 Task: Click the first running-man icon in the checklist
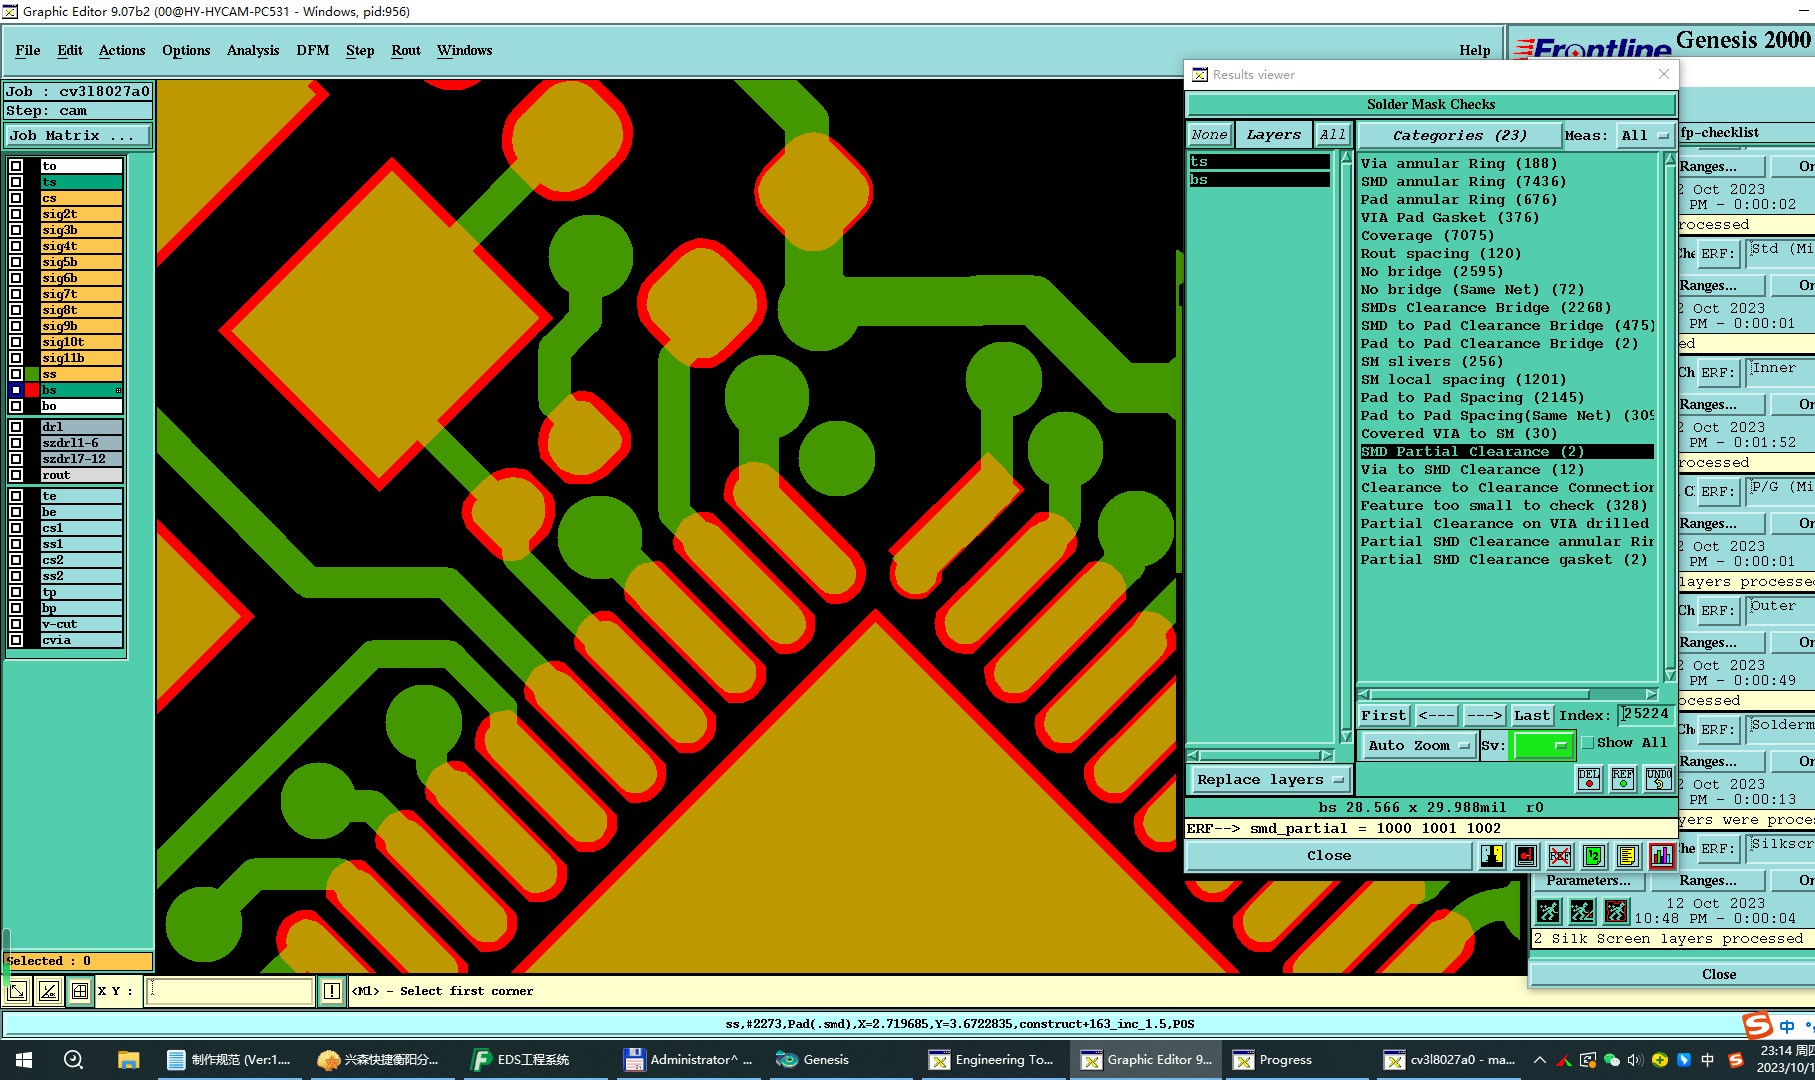coord(1548,911)
